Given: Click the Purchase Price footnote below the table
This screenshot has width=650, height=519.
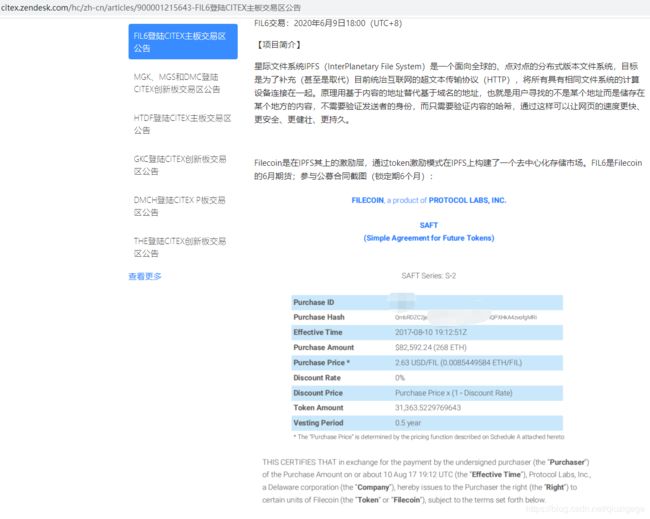Looking at the screenshot, I should pos(429,437).
